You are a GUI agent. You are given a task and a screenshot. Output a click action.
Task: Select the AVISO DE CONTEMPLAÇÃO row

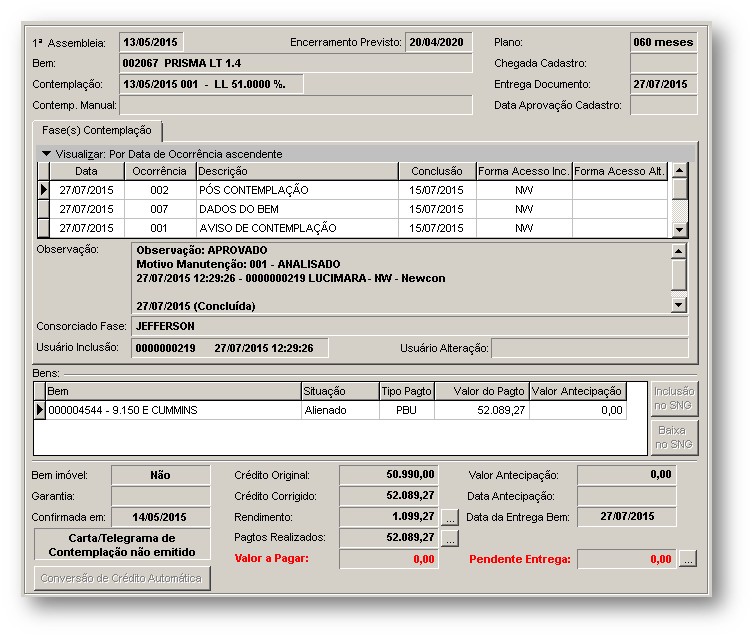pyautogui.click(x=358, y=228)
